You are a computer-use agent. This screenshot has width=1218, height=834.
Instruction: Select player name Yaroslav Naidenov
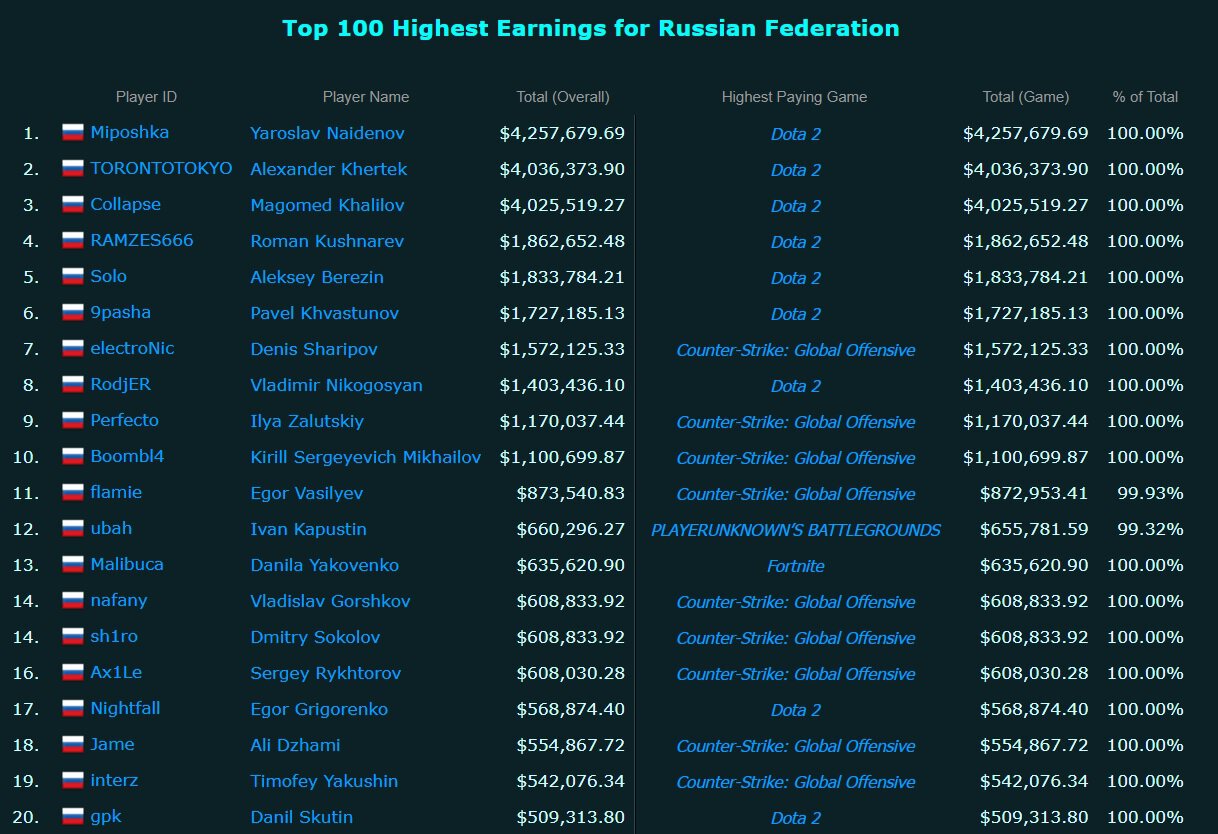click(327, 133)
